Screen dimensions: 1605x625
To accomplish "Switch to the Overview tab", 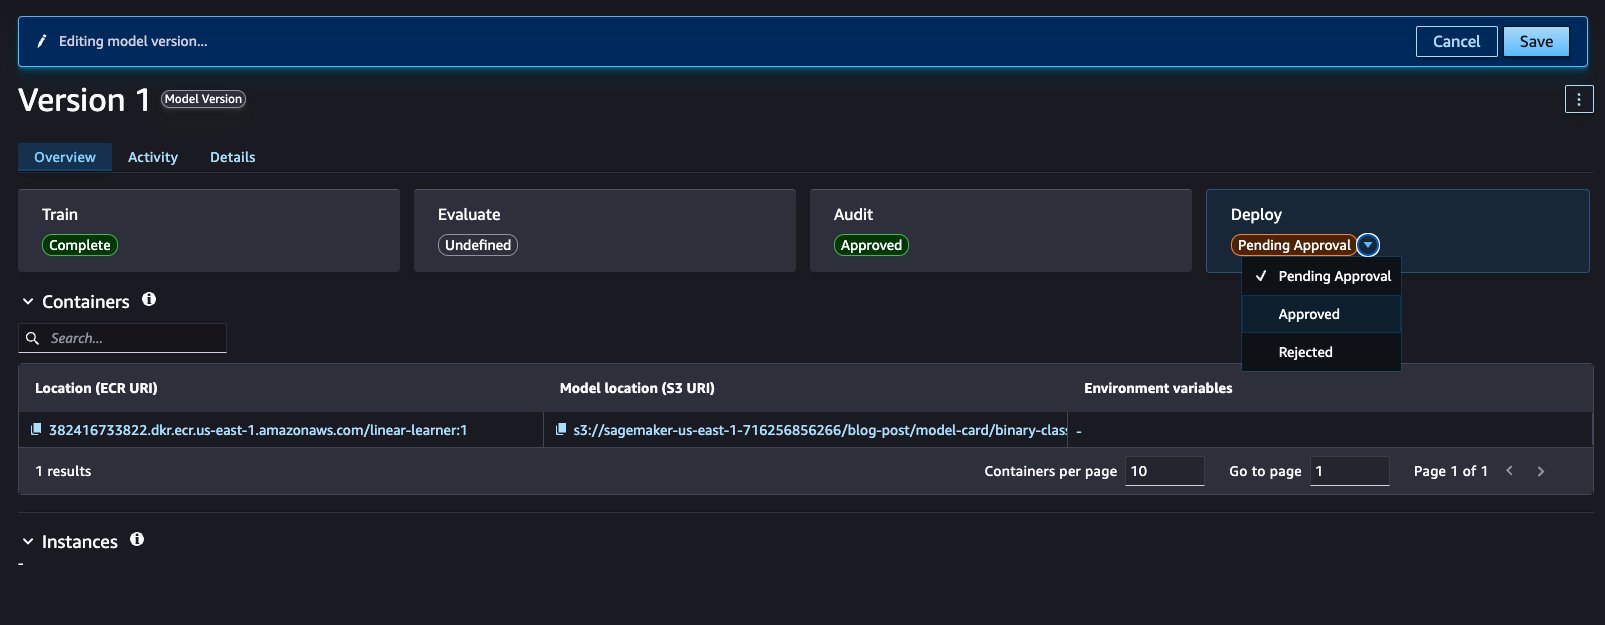I will click(65, 157).
